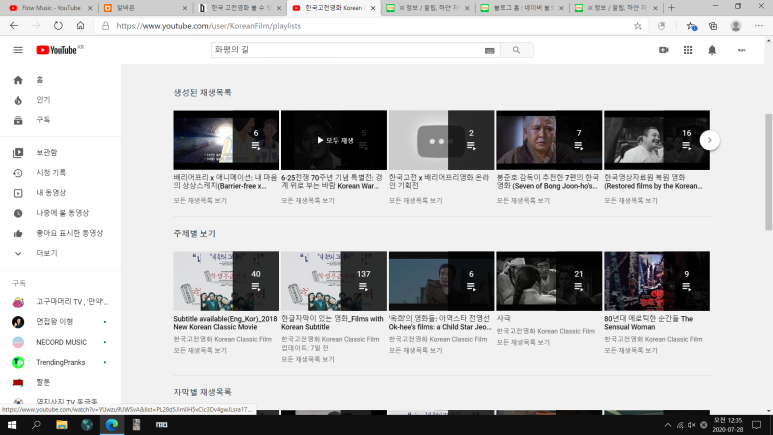
Task: Open File Explorer from the taskbar
Action: pyautogui.click(x=62, y=425)
